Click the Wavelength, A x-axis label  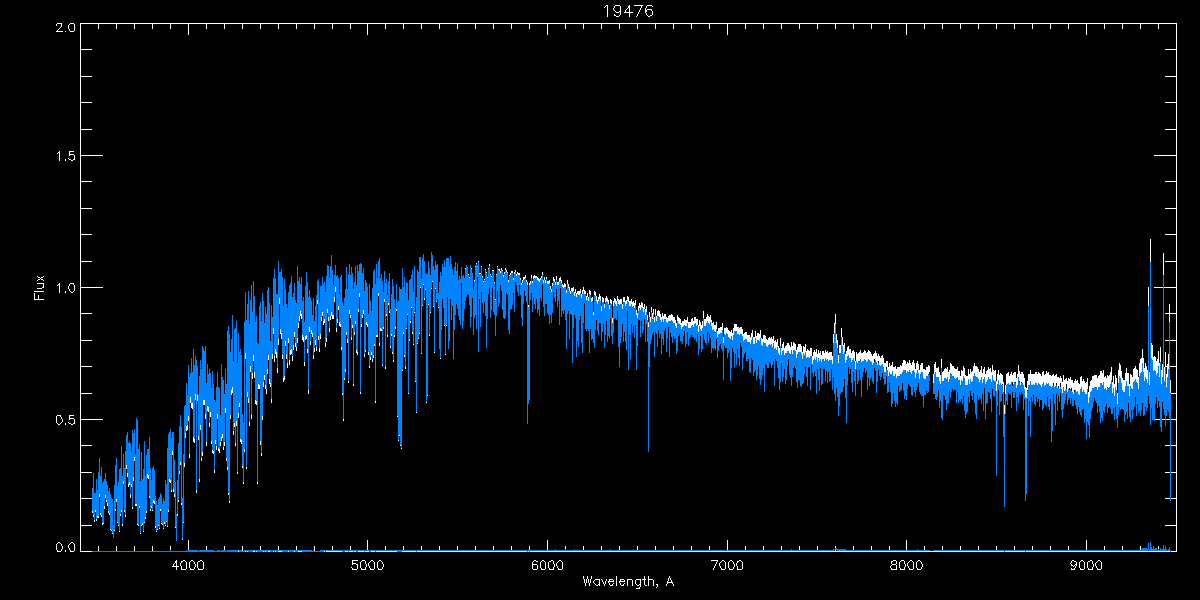[x=628, y=582]
